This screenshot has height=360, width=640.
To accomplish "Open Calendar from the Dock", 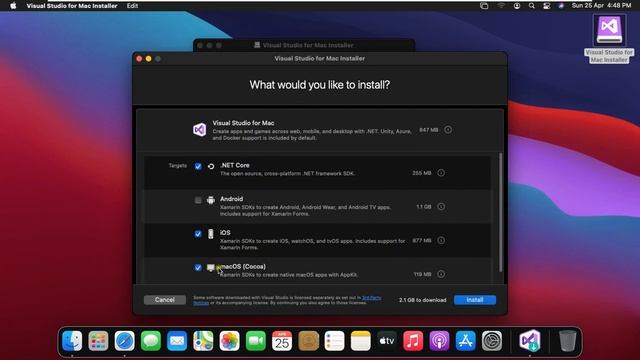I will pos(282,341).
